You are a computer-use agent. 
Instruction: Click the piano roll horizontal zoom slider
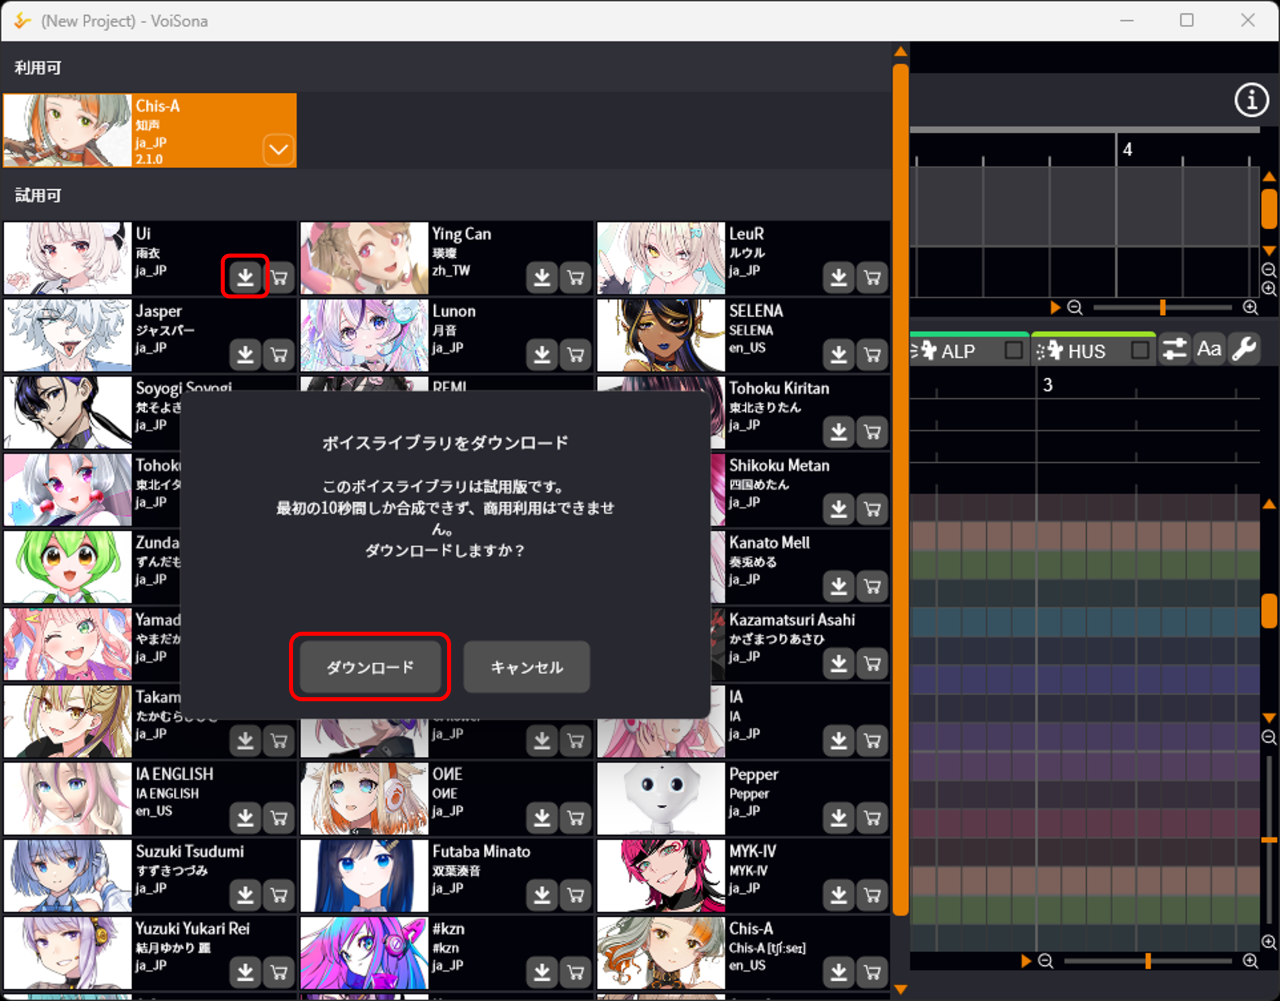click(x=1148, y=961)
